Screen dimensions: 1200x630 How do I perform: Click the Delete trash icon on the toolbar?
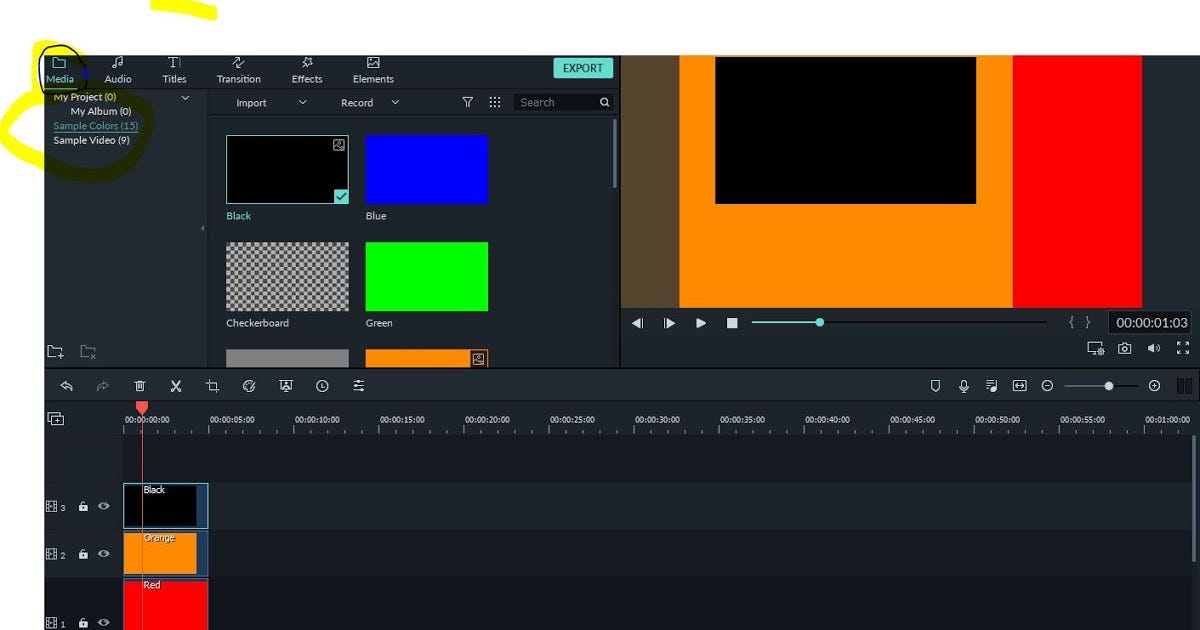pos(140,385)
